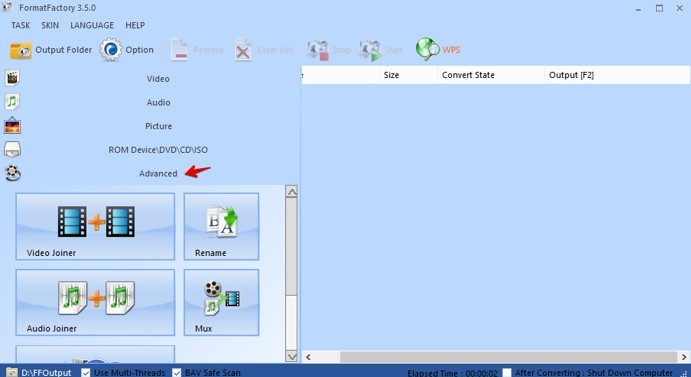Image resolution: width=691 pixels, height=377 pixels.
Task: Open the TASK menu
Action: (21, 25)
